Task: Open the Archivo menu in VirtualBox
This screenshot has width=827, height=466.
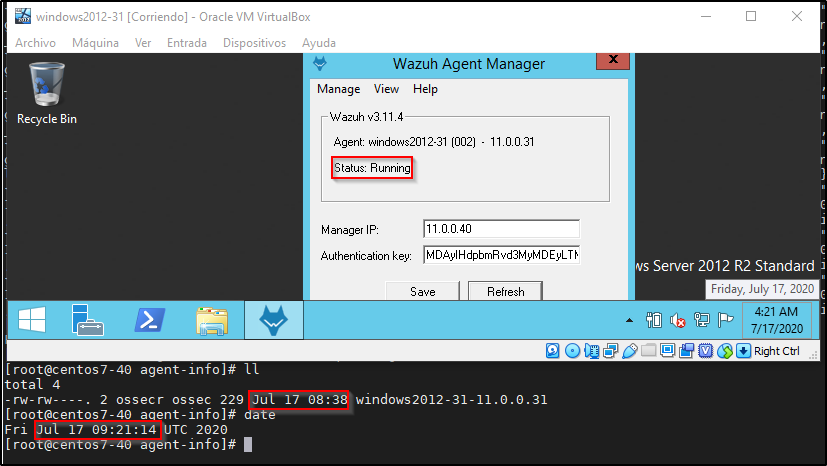Action: [x=35, y=43]
